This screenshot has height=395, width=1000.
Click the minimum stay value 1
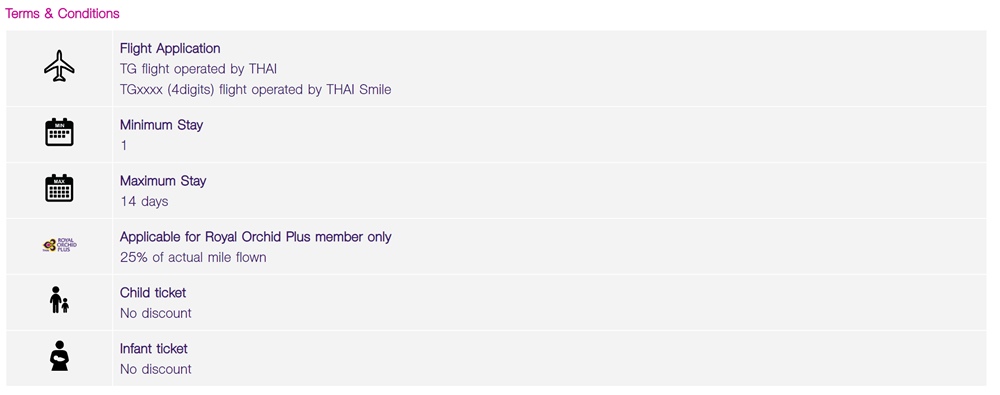click(x=124, y=145)
